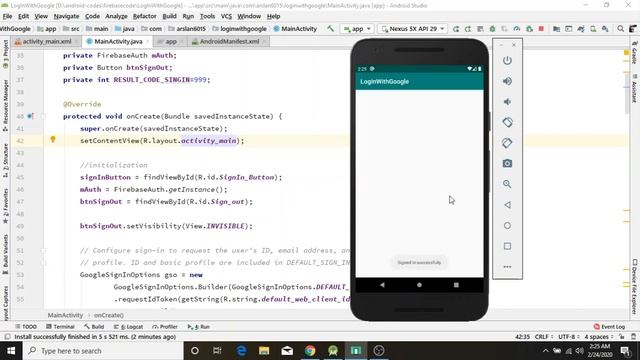Open the Navigate menu
Screen dimensions: 640x360
coord(66,16)
